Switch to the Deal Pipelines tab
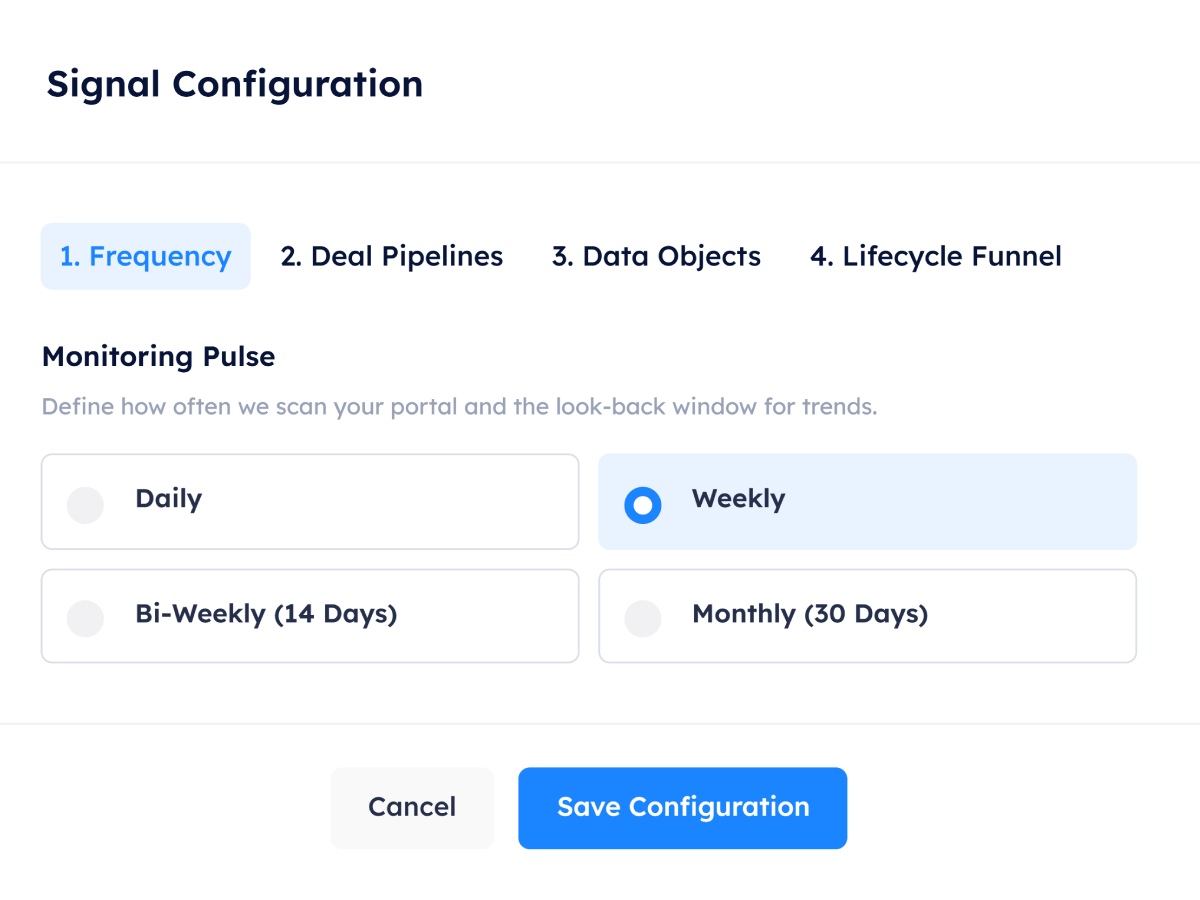The image size is (1200, 900). (x=392, y=257)
